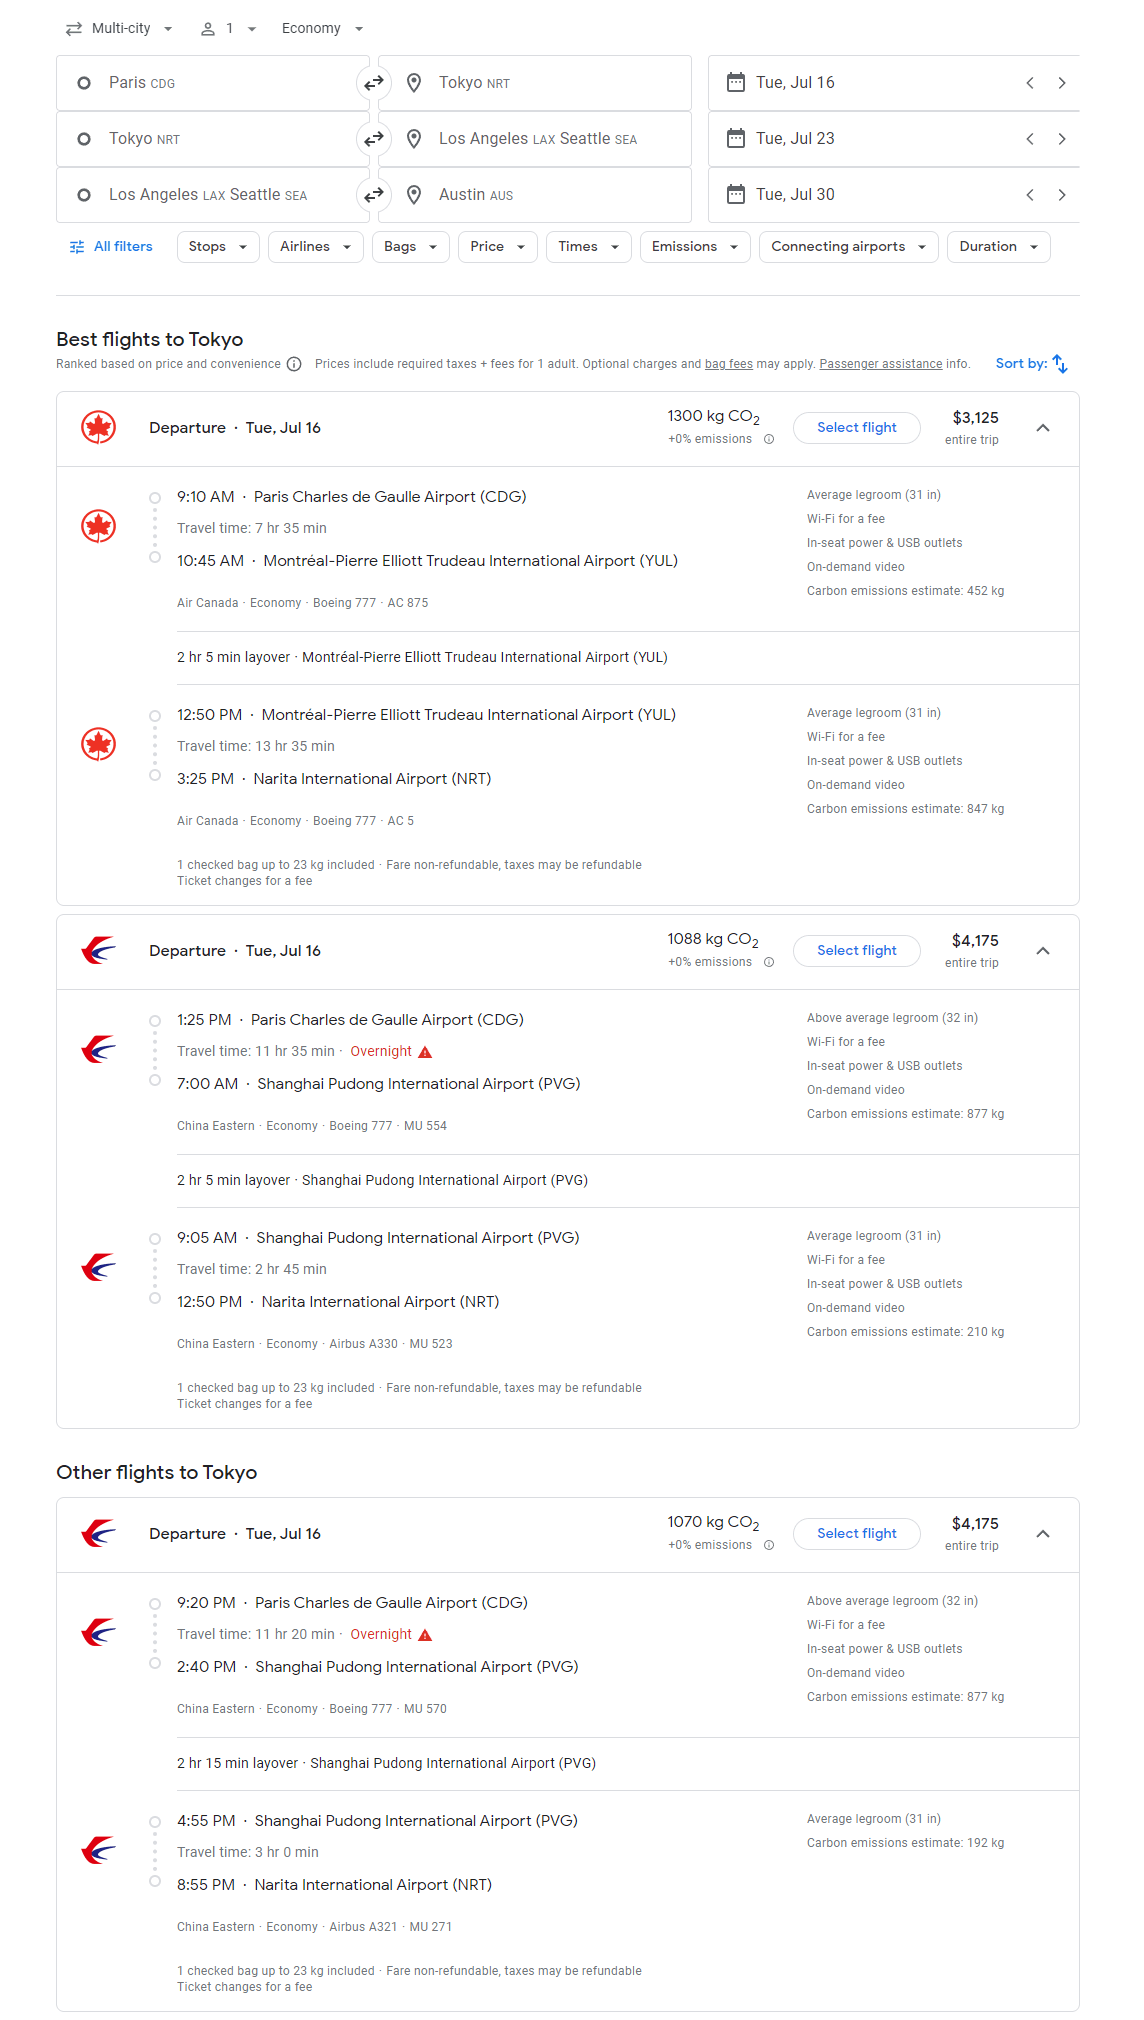Screen dimensions: 1144x2020
Task: Open the Stops filter
Action: tap(218, 247)
